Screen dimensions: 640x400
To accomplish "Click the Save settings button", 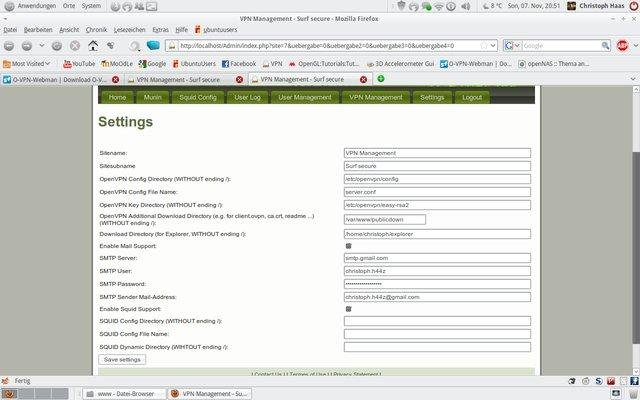I will (x=122, y=360).
